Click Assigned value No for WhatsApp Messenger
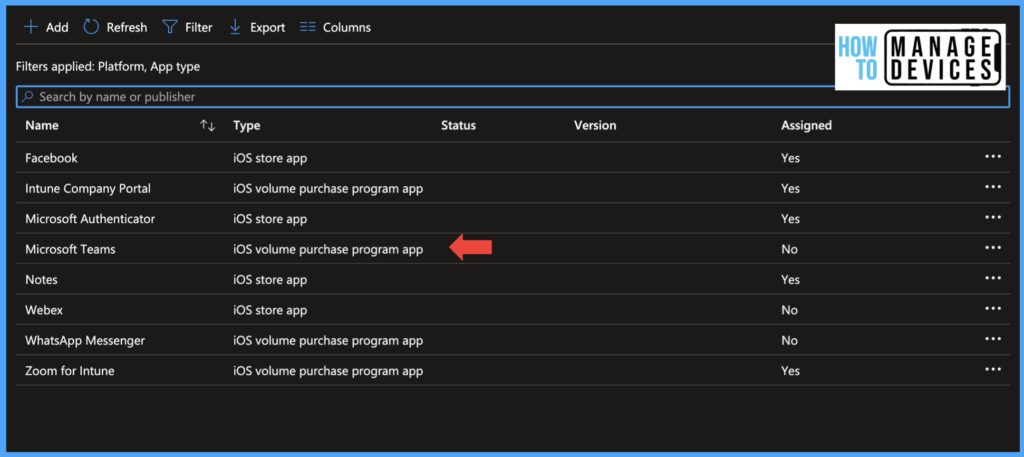This screenshot has width=1024, height=457. [x=790, y=340]
